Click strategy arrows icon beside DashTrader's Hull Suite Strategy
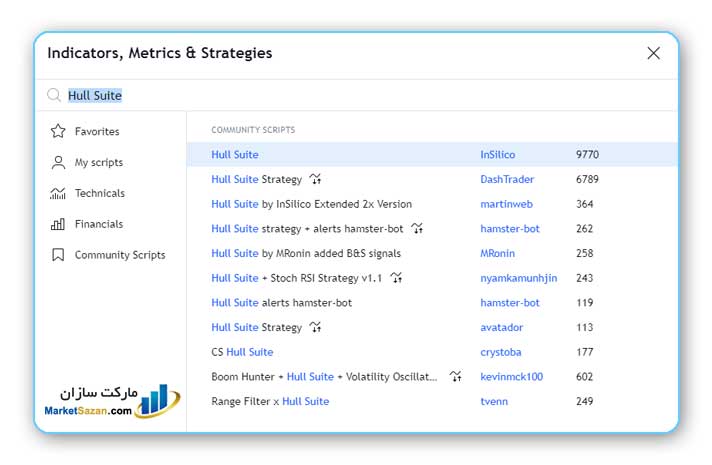Viewport: 712px width, 465px height. pyautogui.click(x=315, y=180)
